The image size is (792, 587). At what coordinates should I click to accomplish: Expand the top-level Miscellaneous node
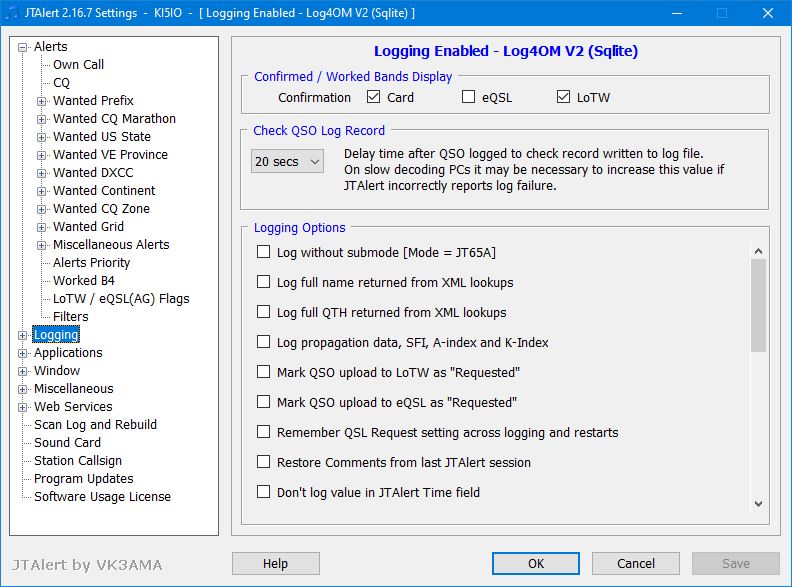tap(22, 389)
